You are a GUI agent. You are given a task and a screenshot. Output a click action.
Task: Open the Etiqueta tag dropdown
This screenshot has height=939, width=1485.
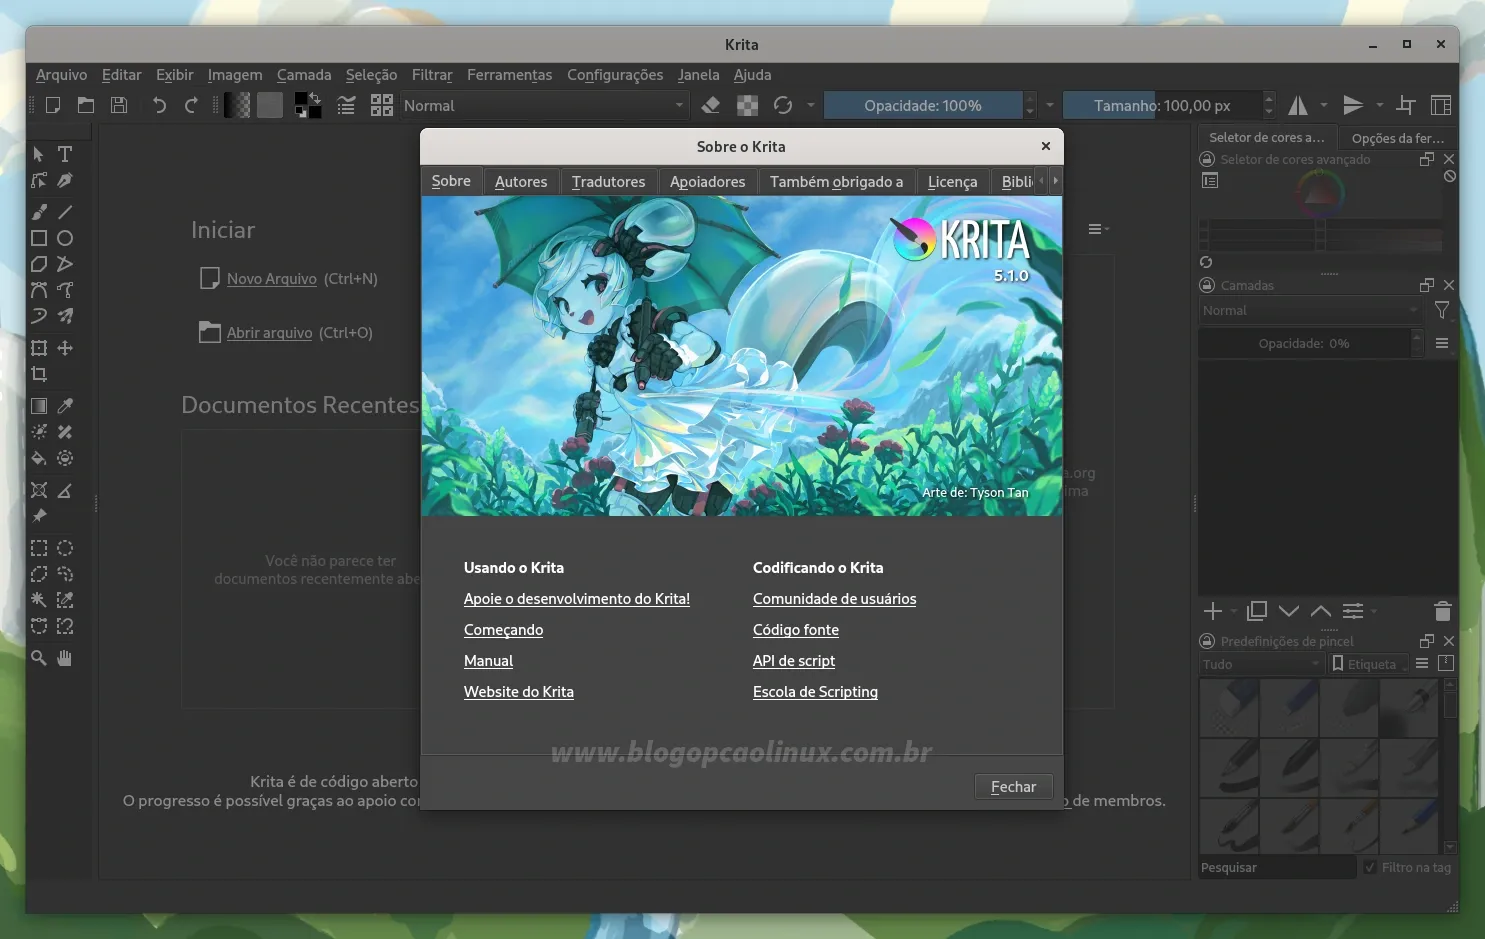pyautogui.click(x=1369, y=664)
